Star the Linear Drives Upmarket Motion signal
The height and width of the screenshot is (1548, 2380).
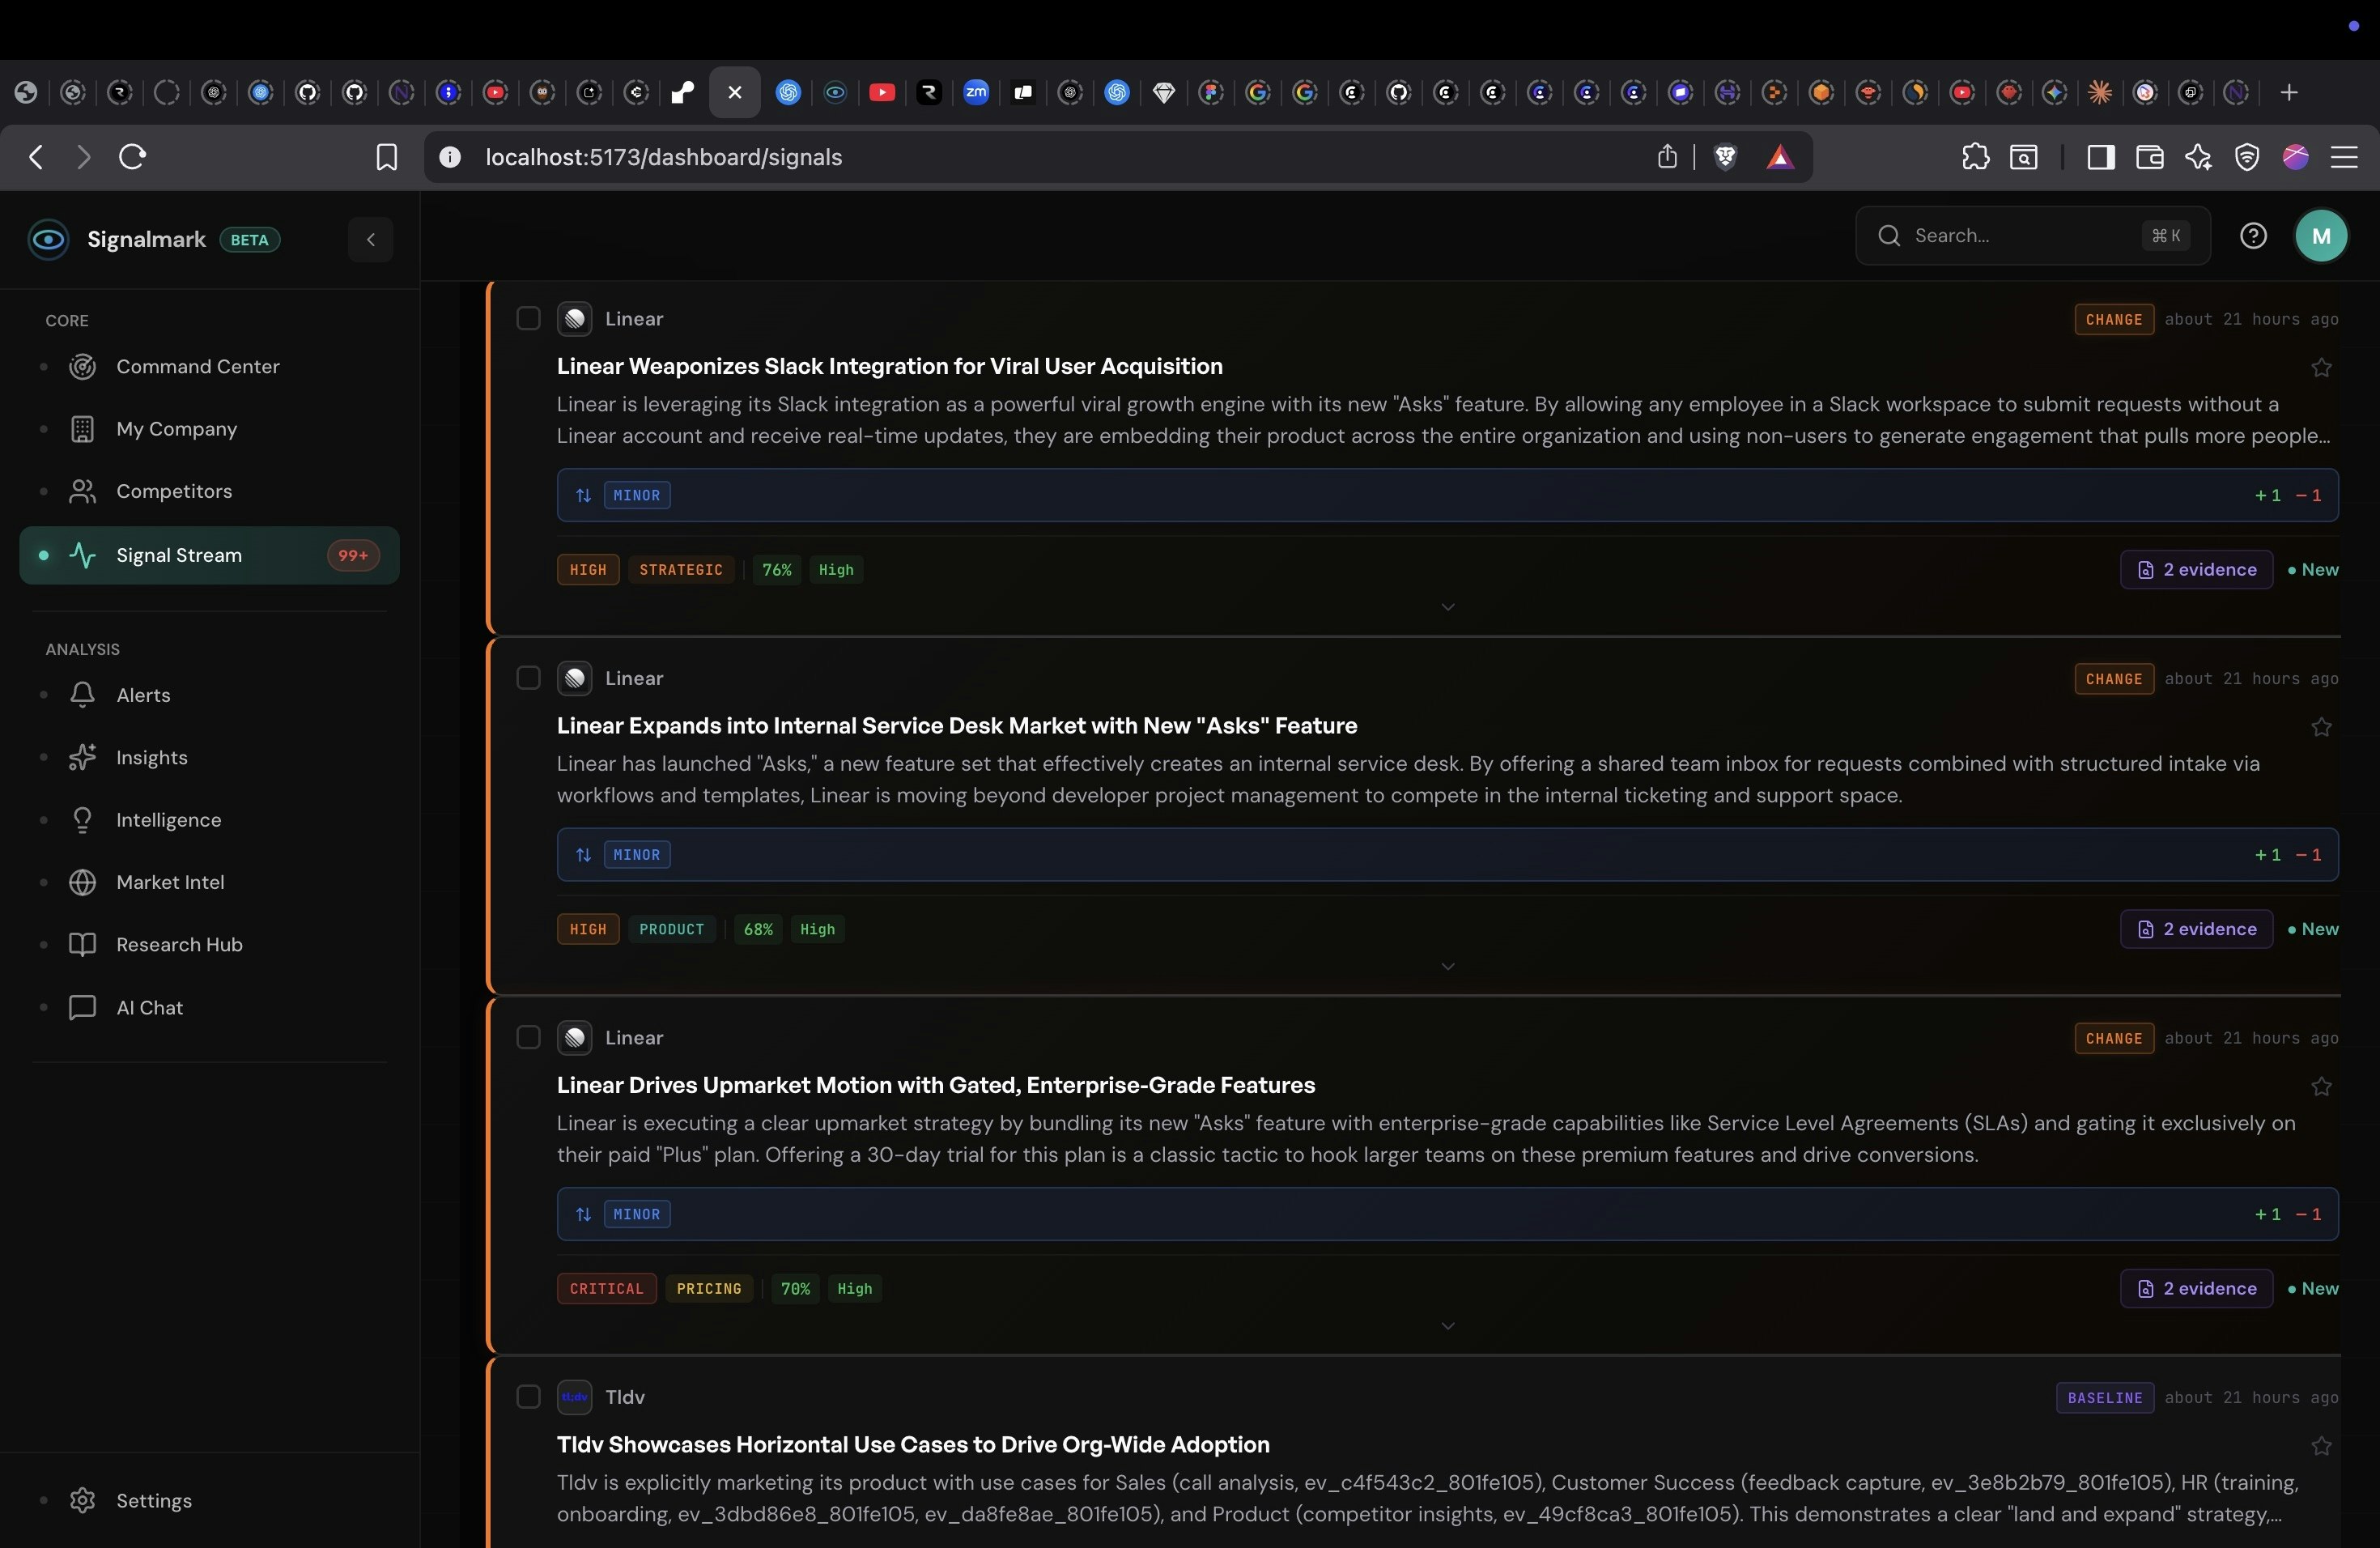pyautogui.click(x=2322, y=1086)
